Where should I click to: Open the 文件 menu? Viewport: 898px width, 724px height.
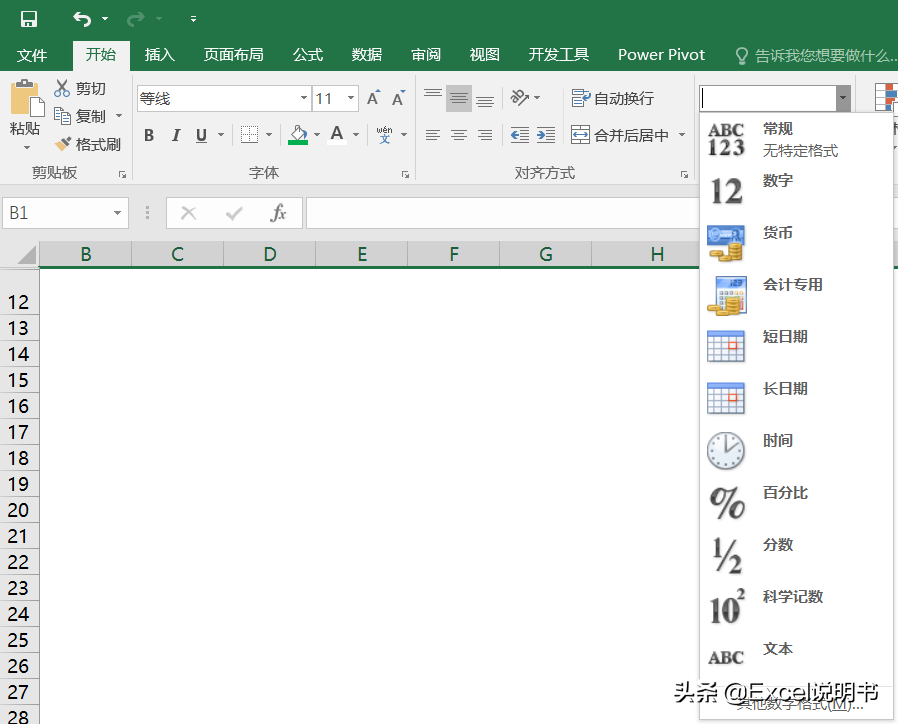click(32, 55)
